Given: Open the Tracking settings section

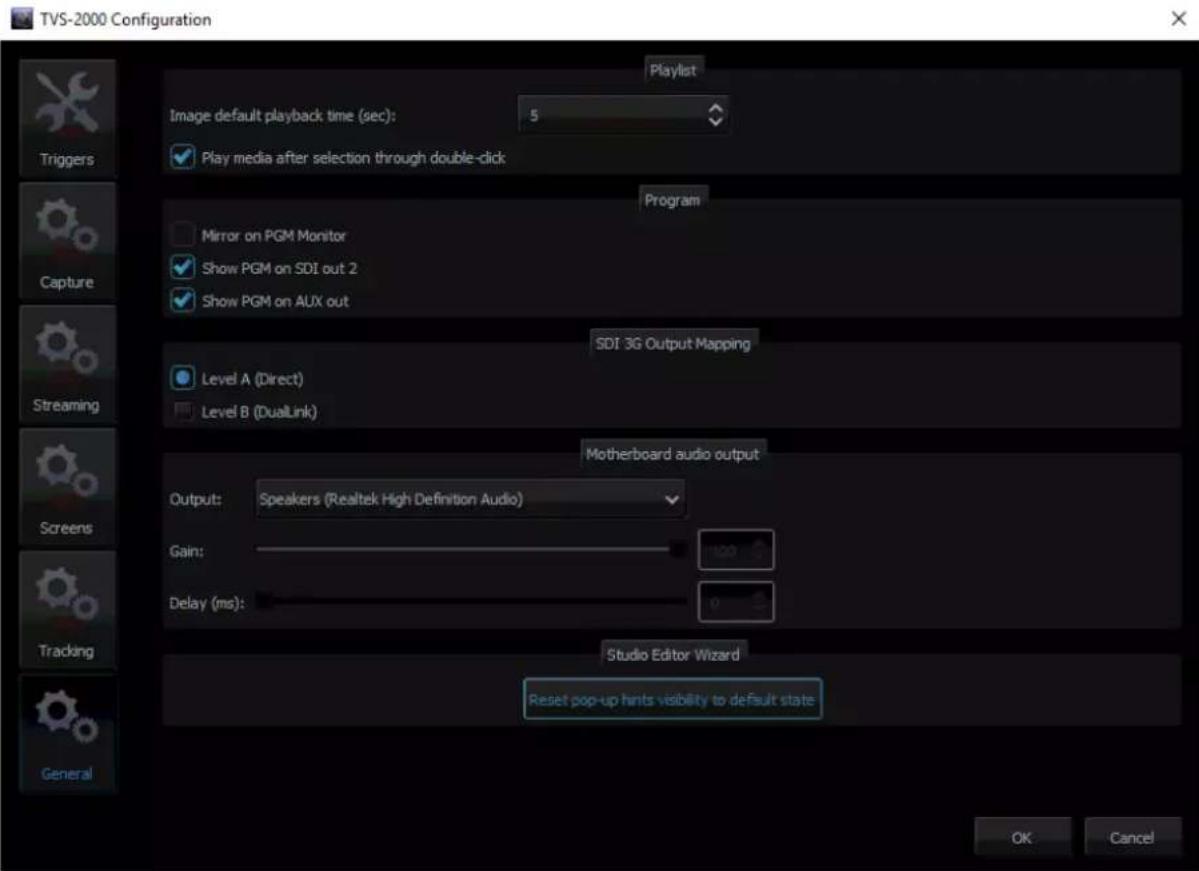Looking at the screenshot, I should (67, 610).
